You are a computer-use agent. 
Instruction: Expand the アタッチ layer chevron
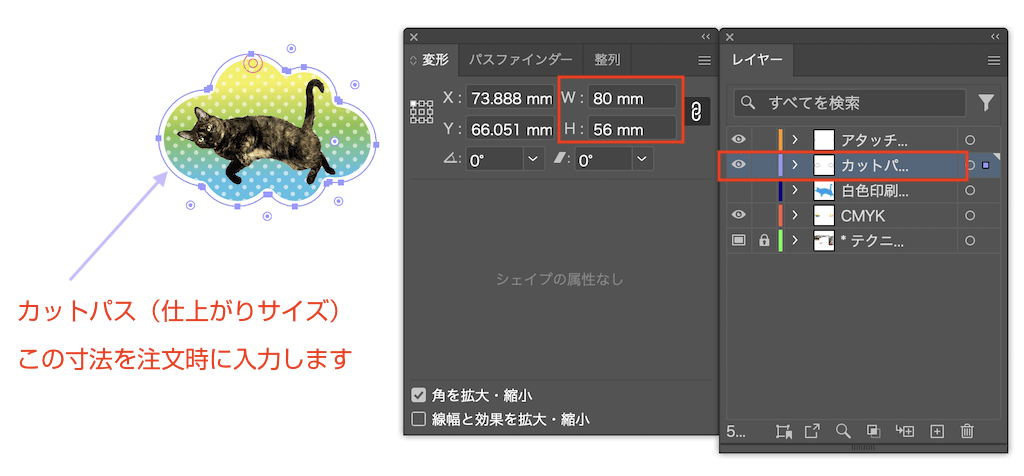[795, 140]
